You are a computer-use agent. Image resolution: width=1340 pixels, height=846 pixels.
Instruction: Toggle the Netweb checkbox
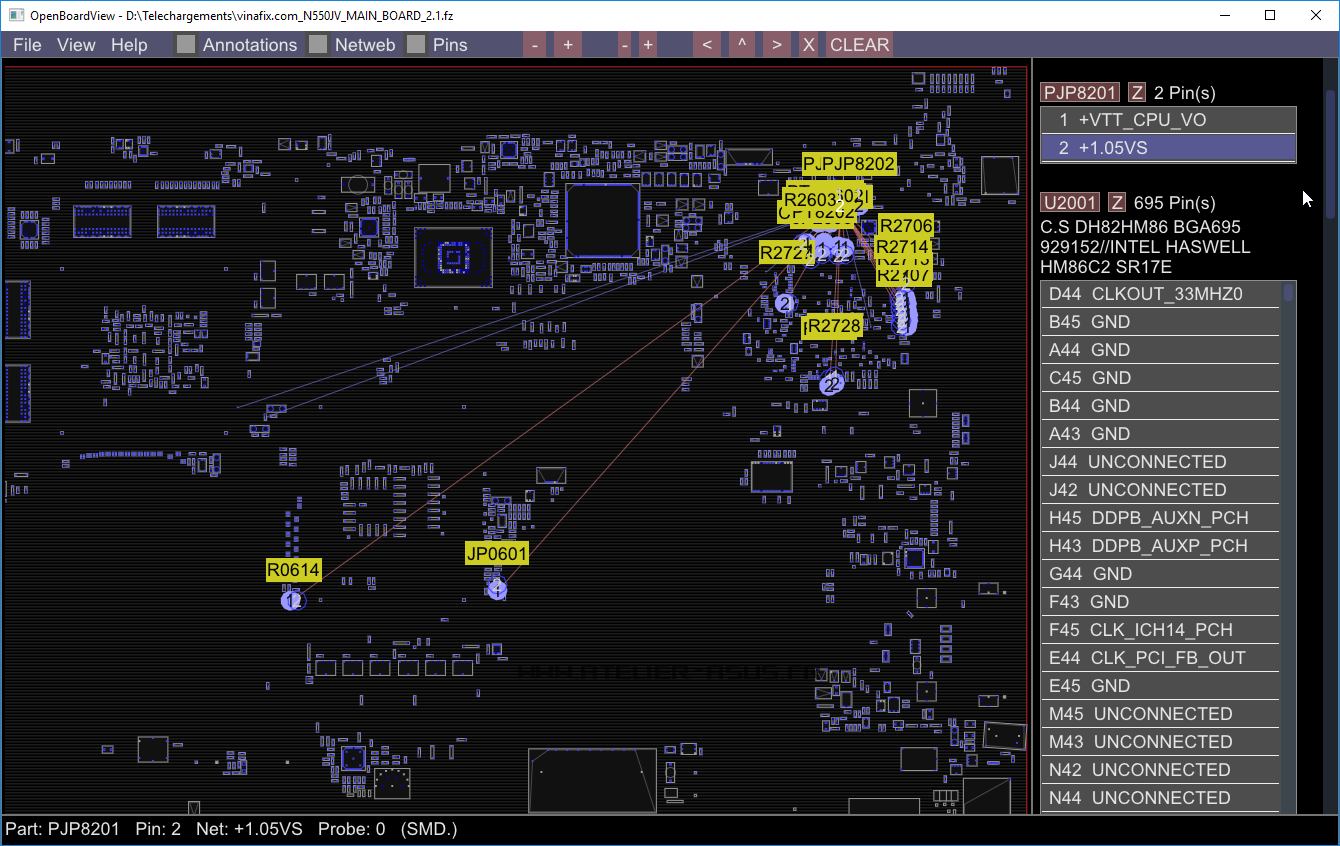[318, 45]
